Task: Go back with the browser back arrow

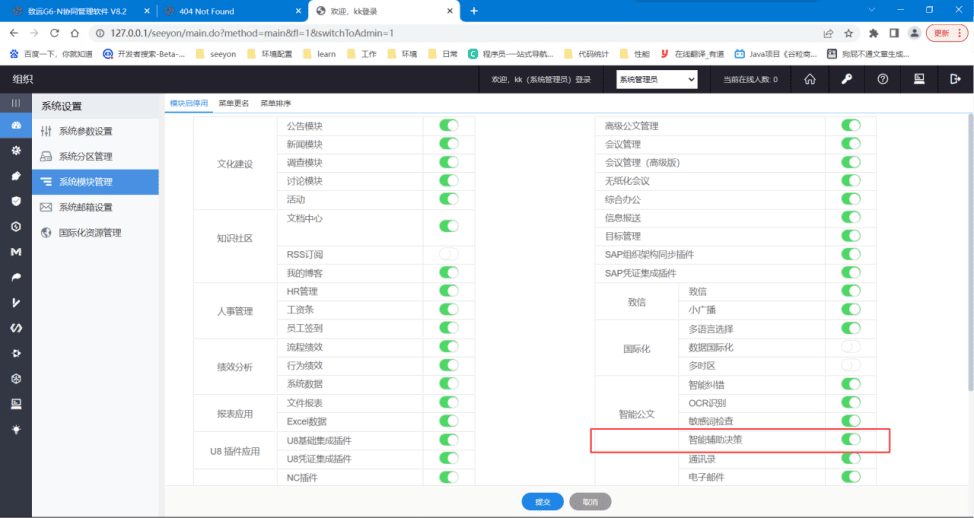Action: (14, 33)
